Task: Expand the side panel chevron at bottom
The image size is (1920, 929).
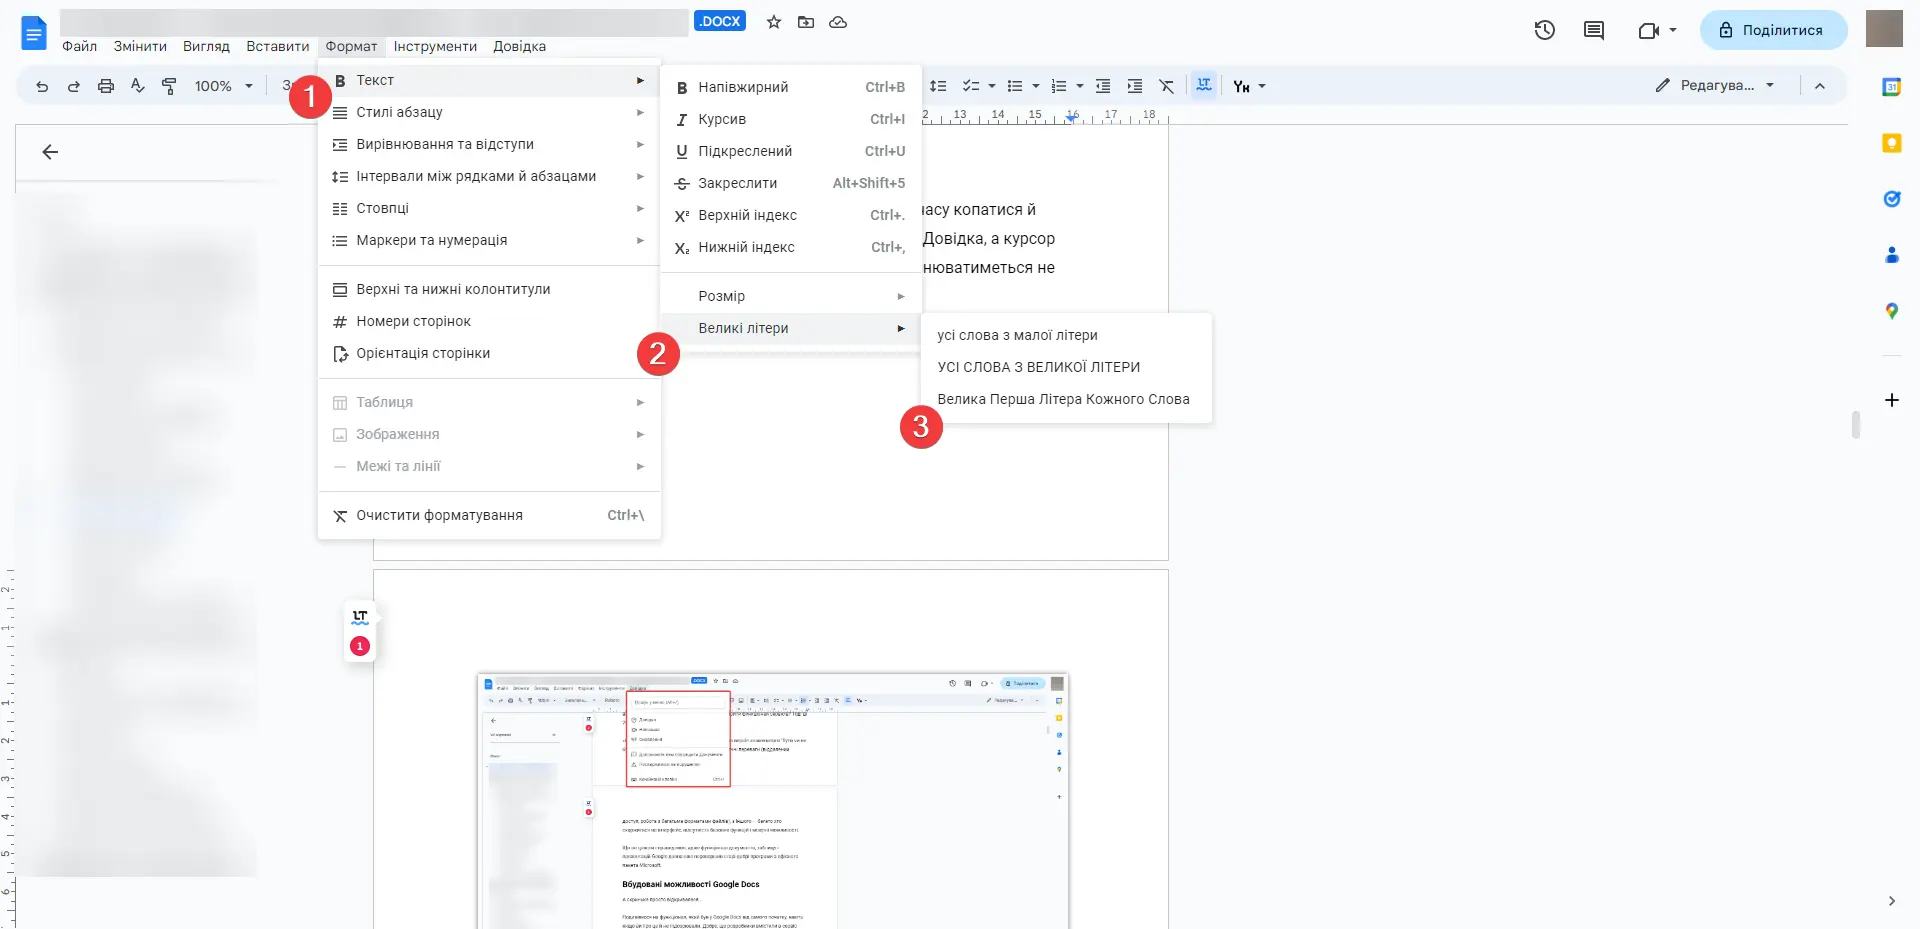Action: click(x=1892, y=901)
